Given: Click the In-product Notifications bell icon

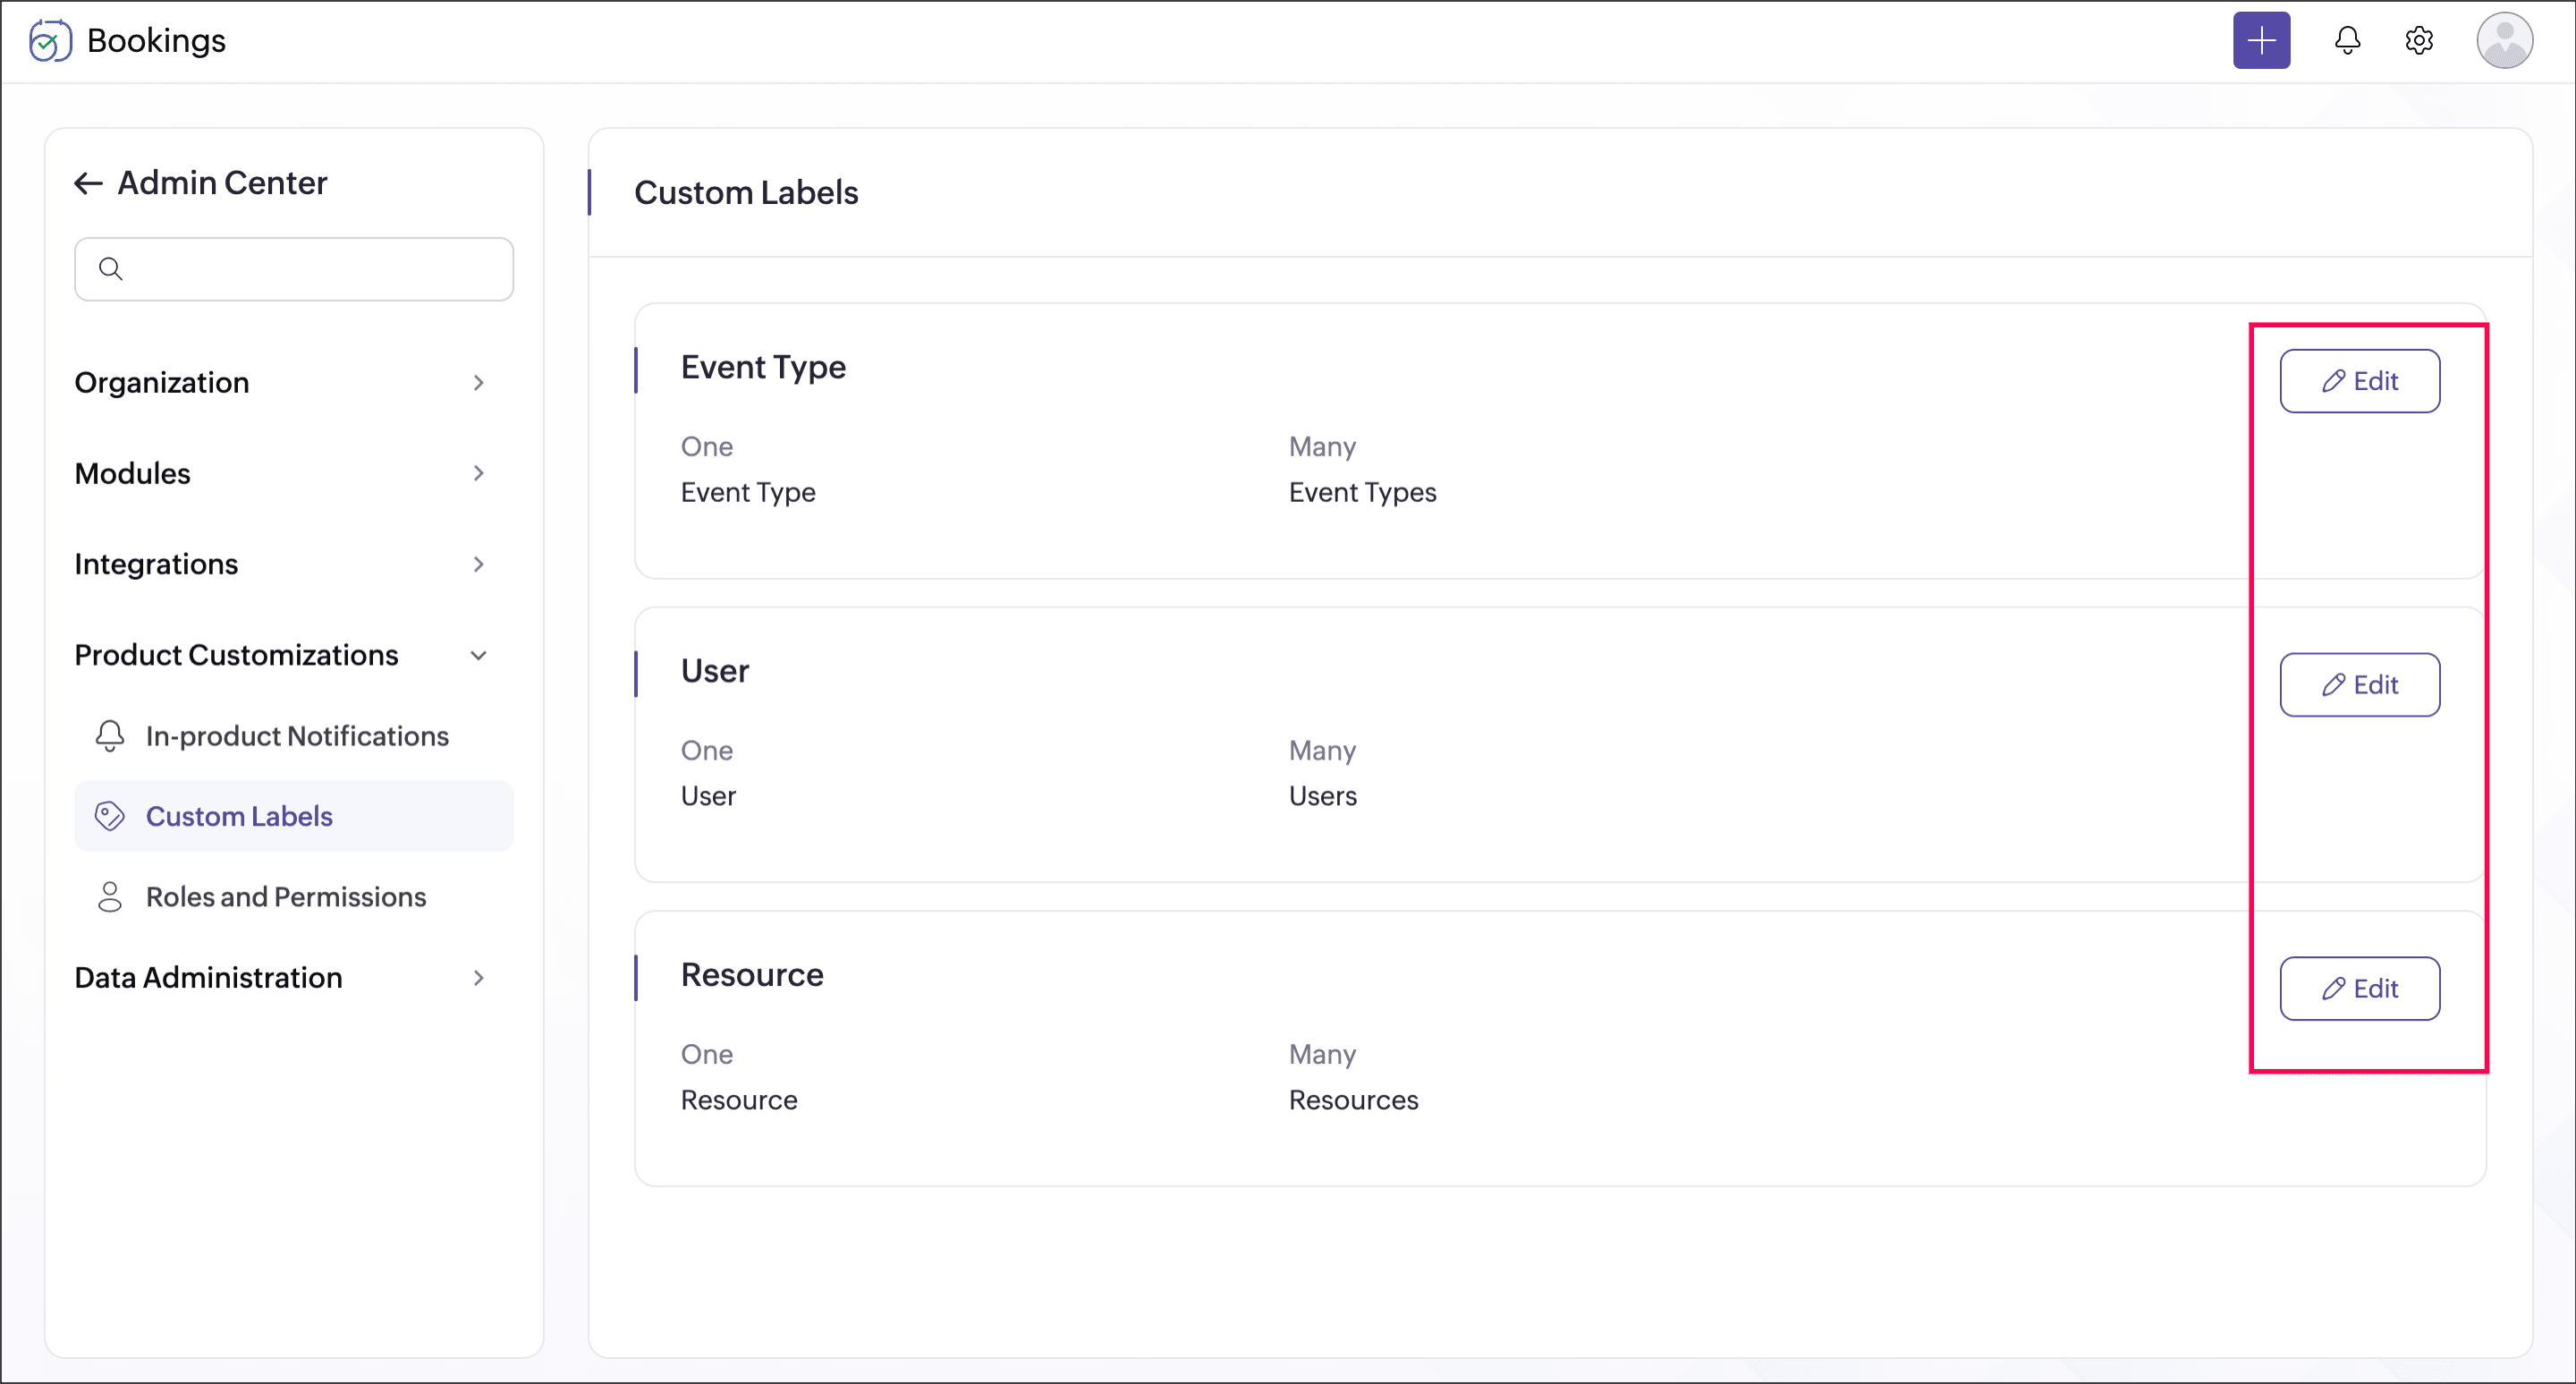Looking at the screenshot, I should click(110, 736).
